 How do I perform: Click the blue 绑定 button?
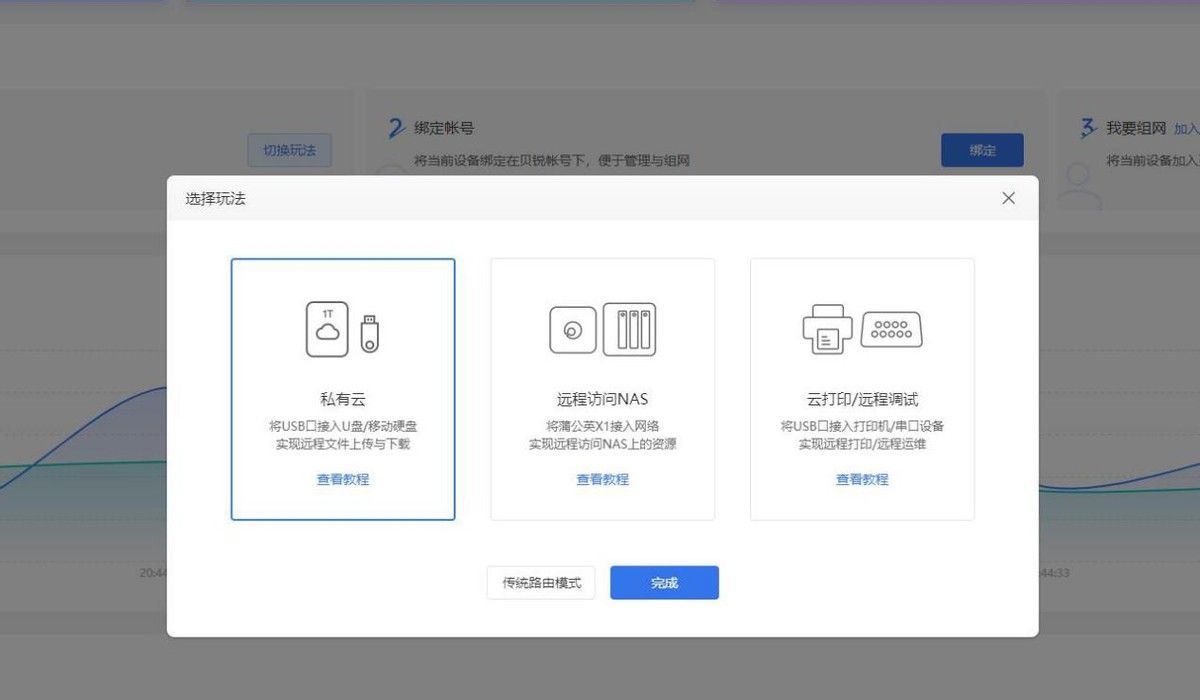tap(982, 150)
